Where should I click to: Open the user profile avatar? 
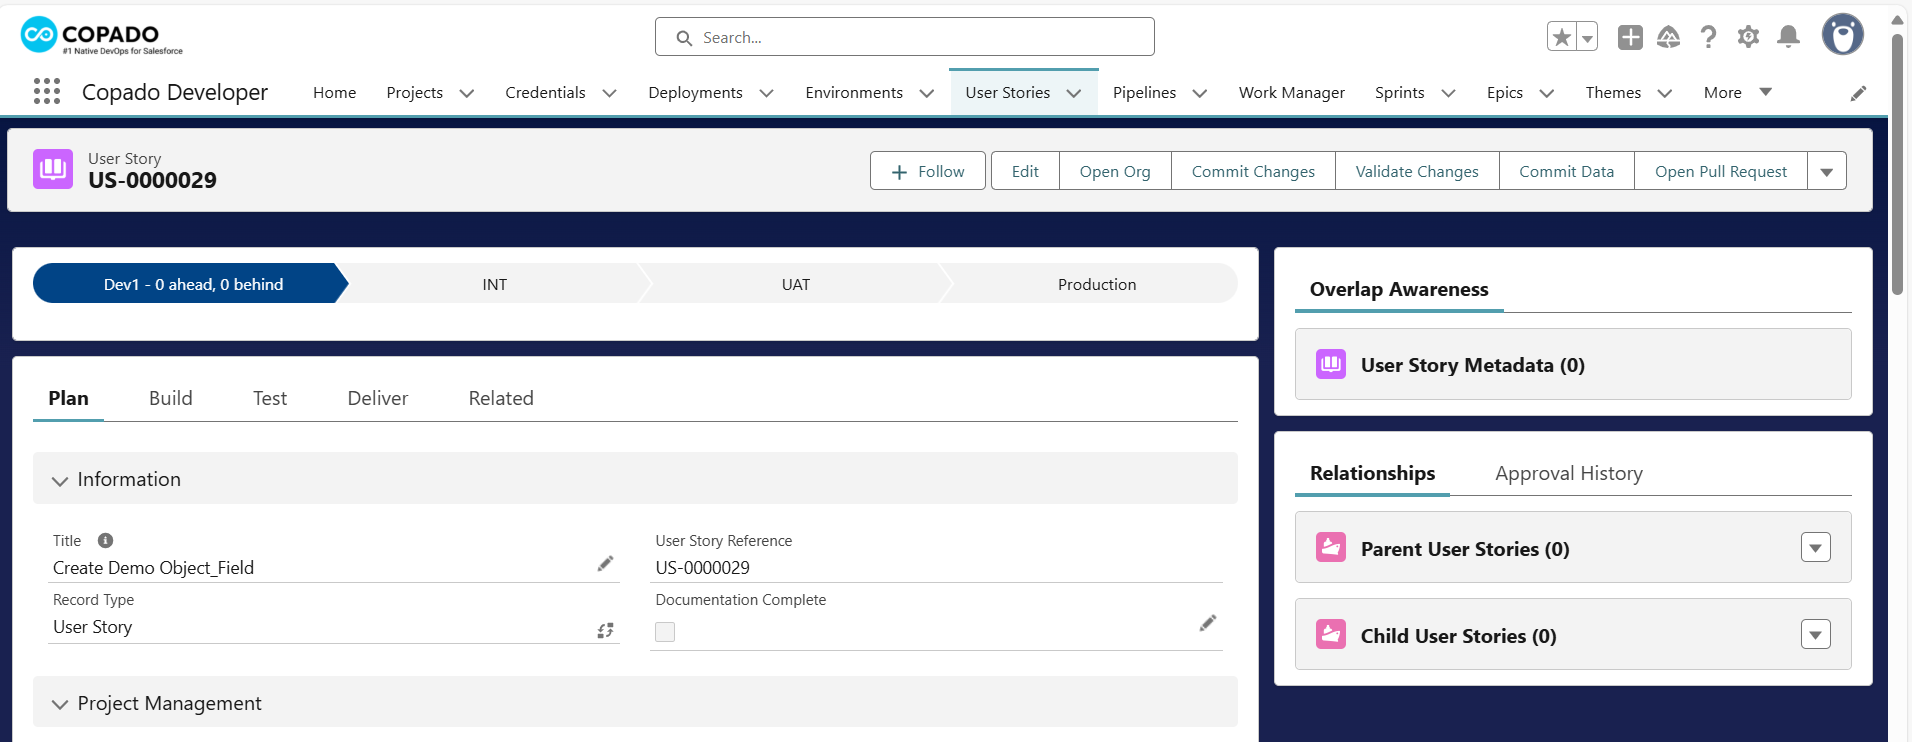pyautogui.click(x=1842, y=35)
